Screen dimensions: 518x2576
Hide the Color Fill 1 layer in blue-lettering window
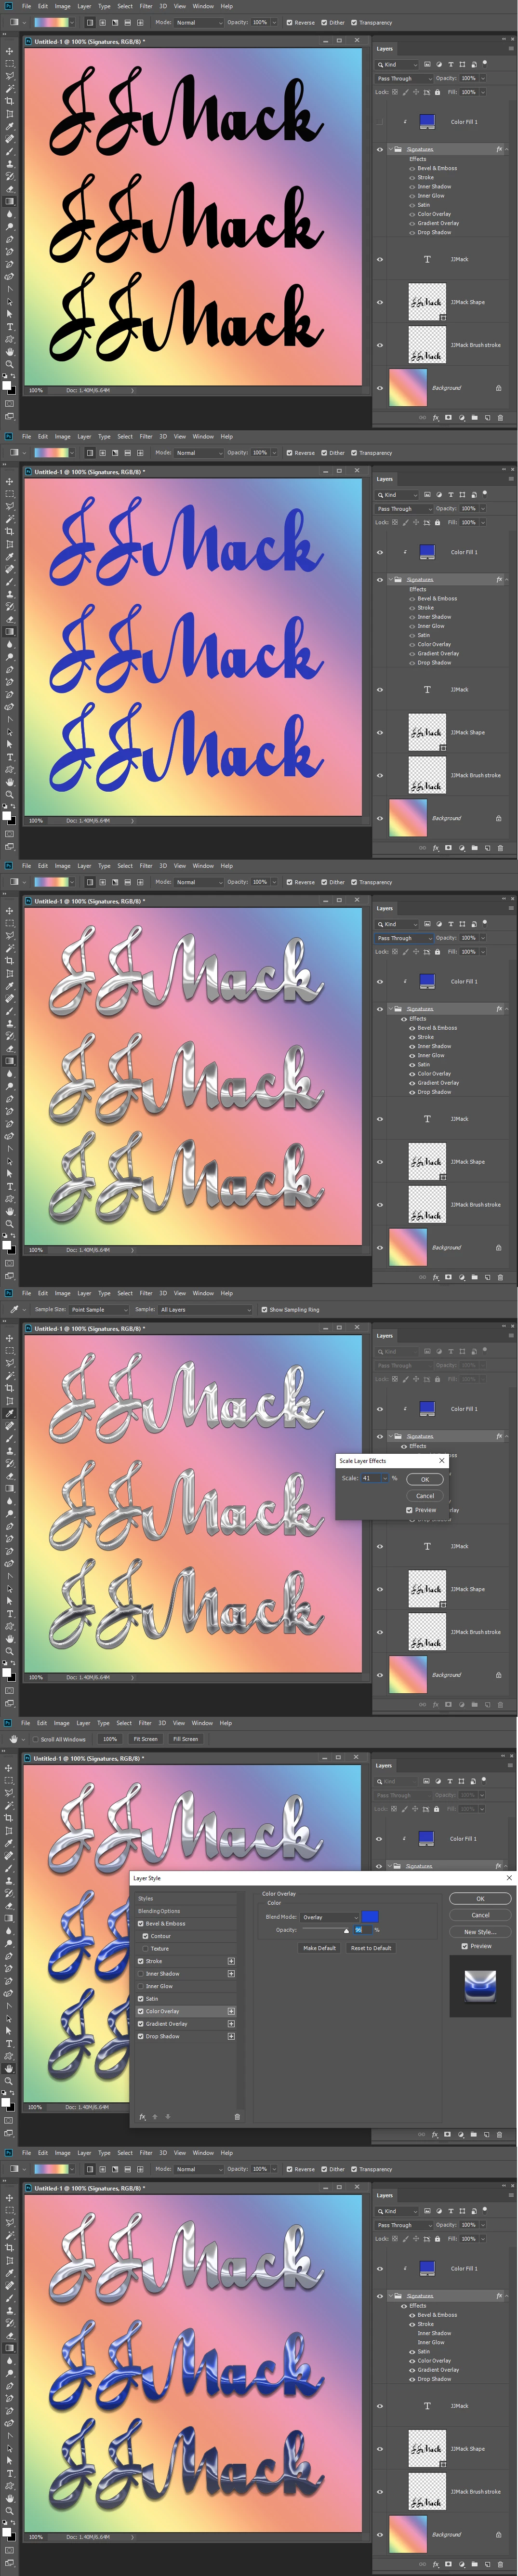(380, 552)
